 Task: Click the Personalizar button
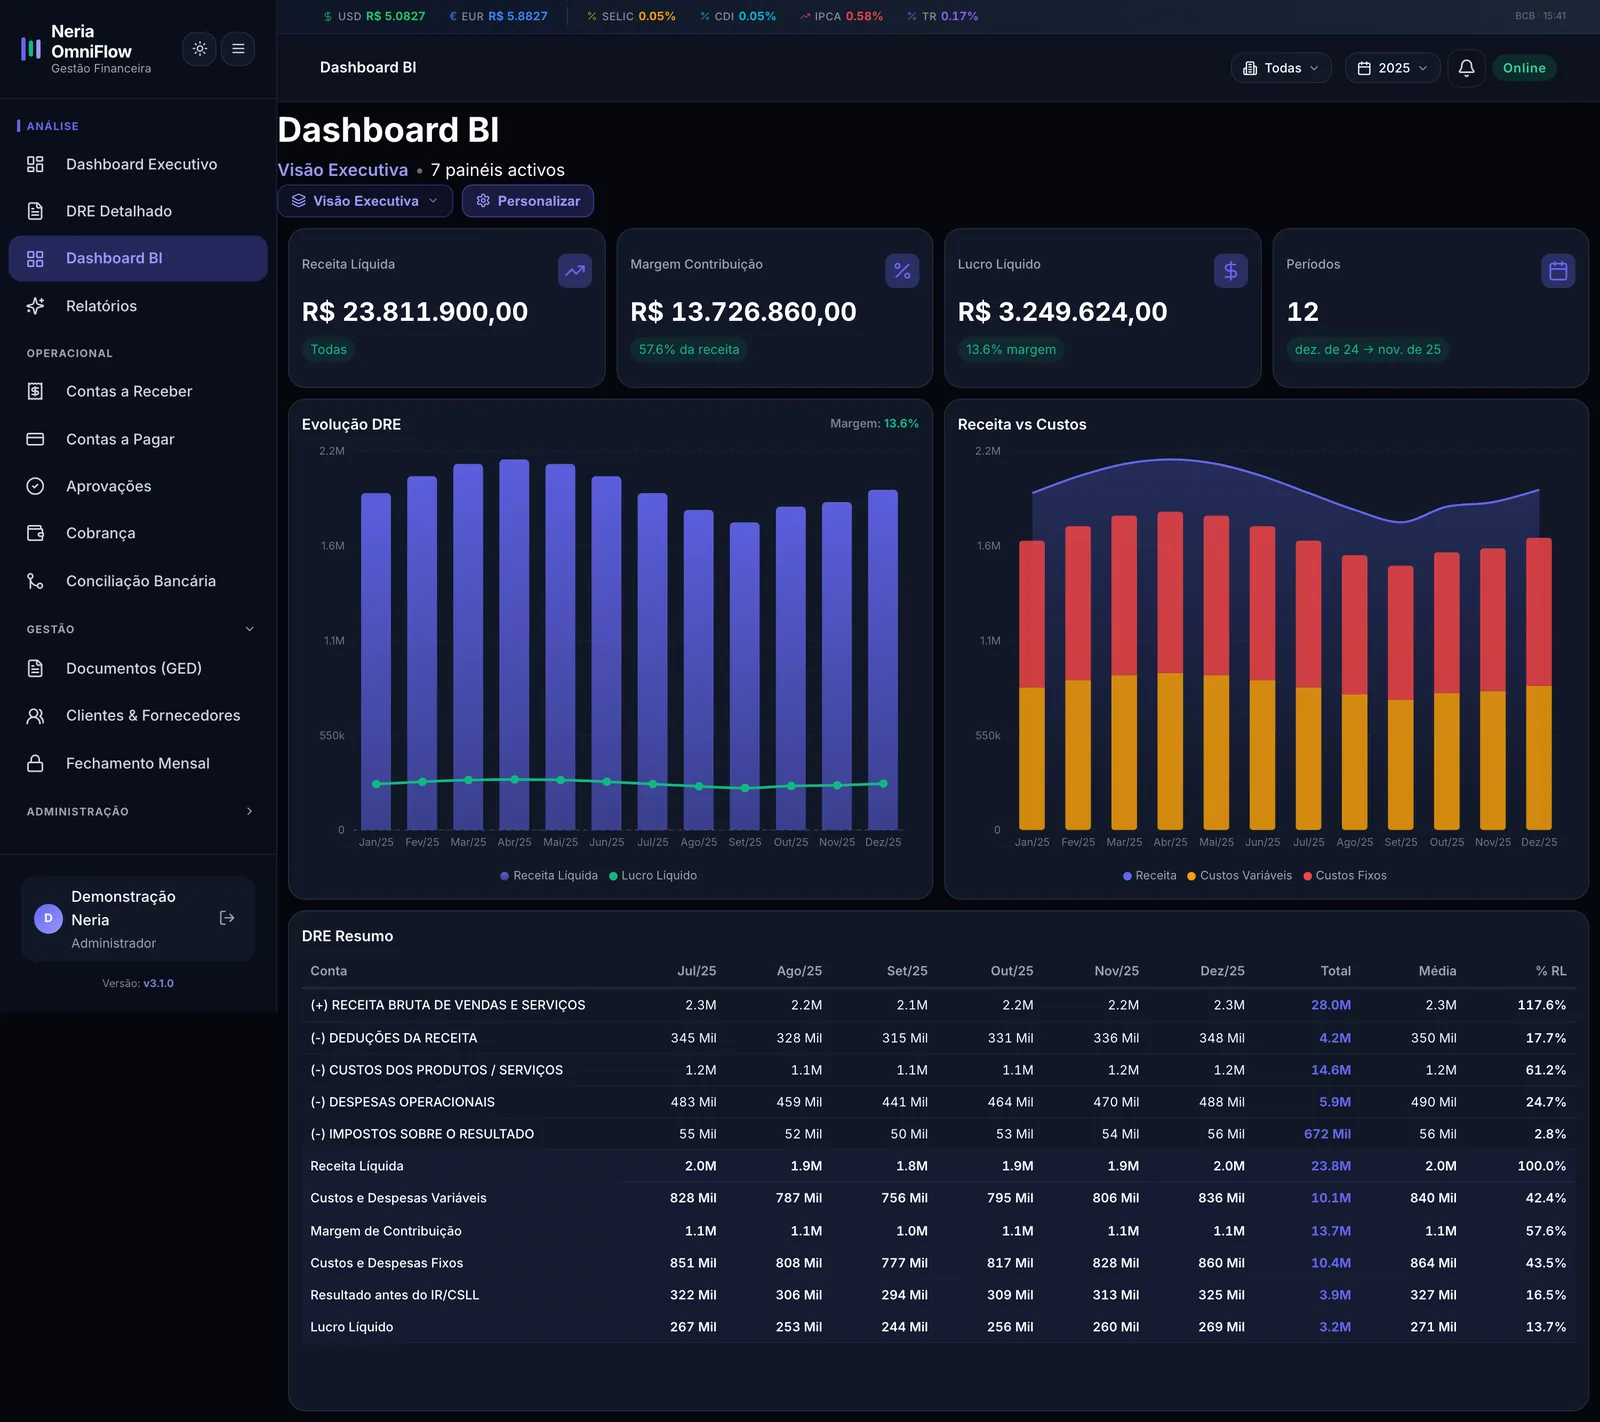[528, 201]
